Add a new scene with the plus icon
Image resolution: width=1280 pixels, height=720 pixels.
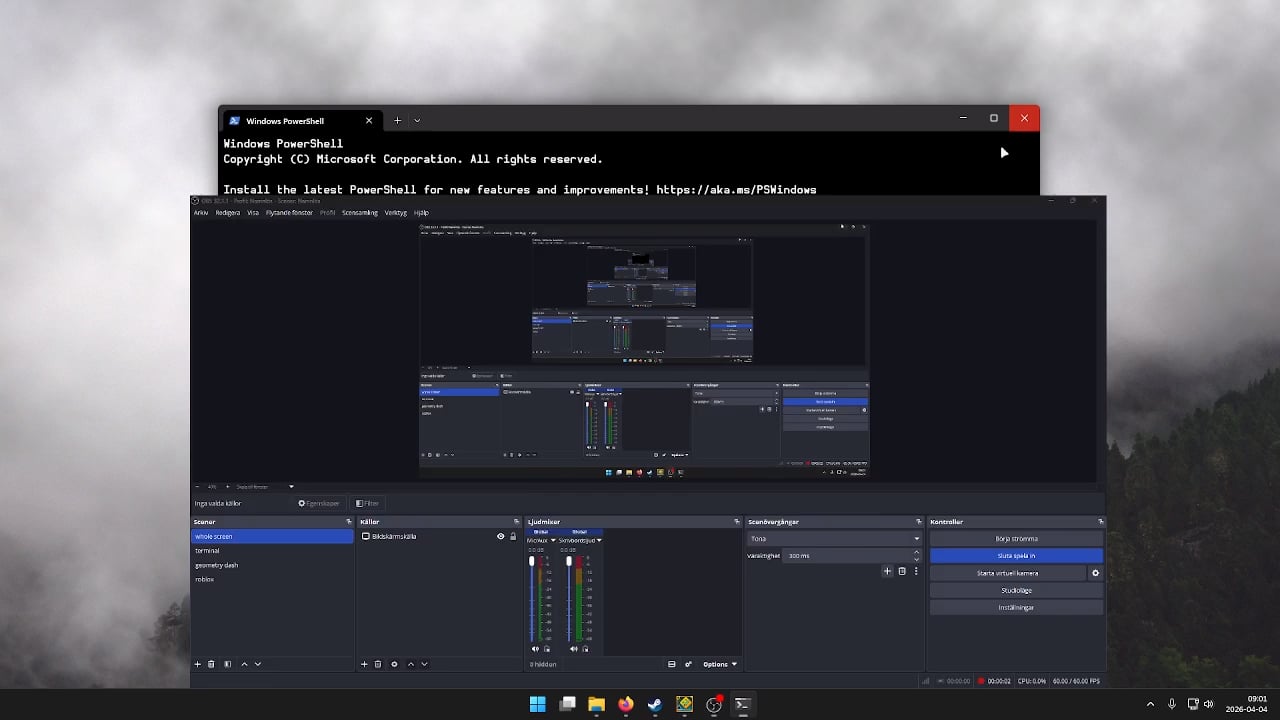point(197,664)
